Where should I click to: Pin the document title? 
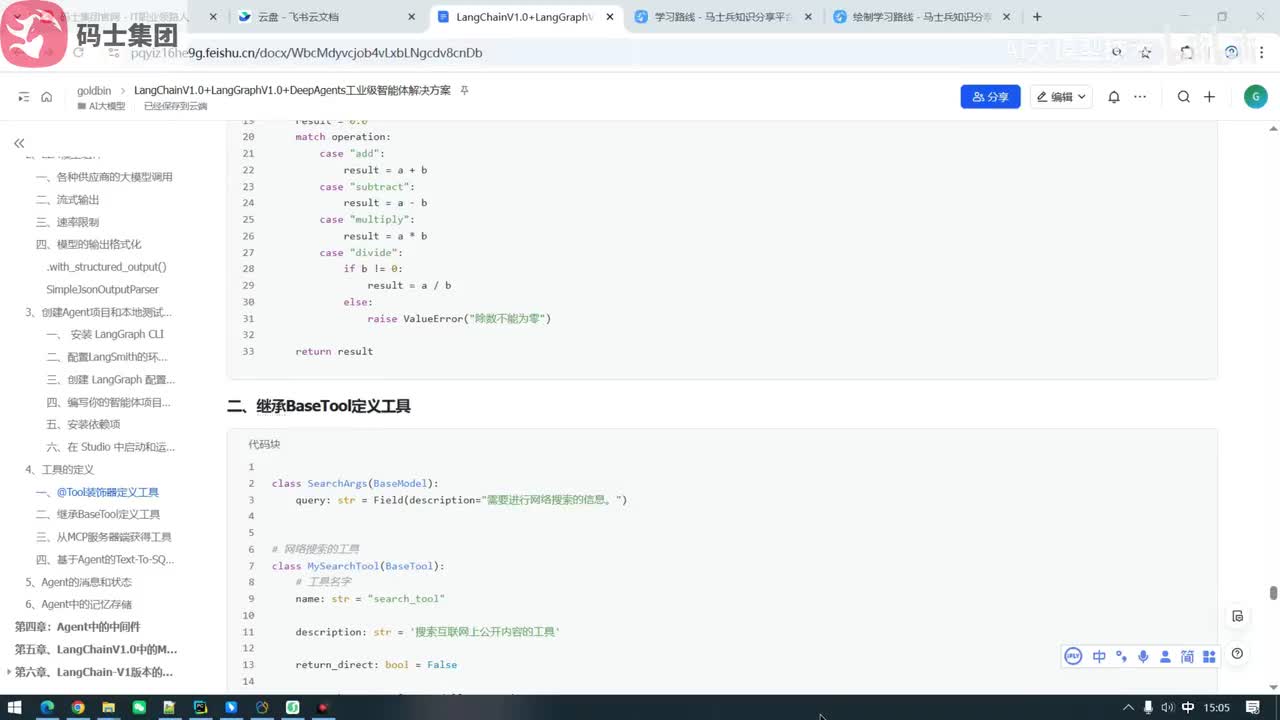(464, 90)
